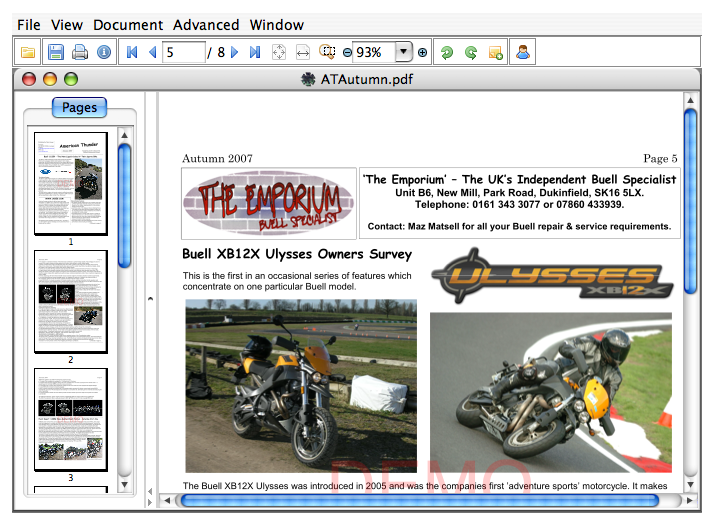Go to the next page
Image resolution: width=717 pixels, height=526 pixels.
235,52
